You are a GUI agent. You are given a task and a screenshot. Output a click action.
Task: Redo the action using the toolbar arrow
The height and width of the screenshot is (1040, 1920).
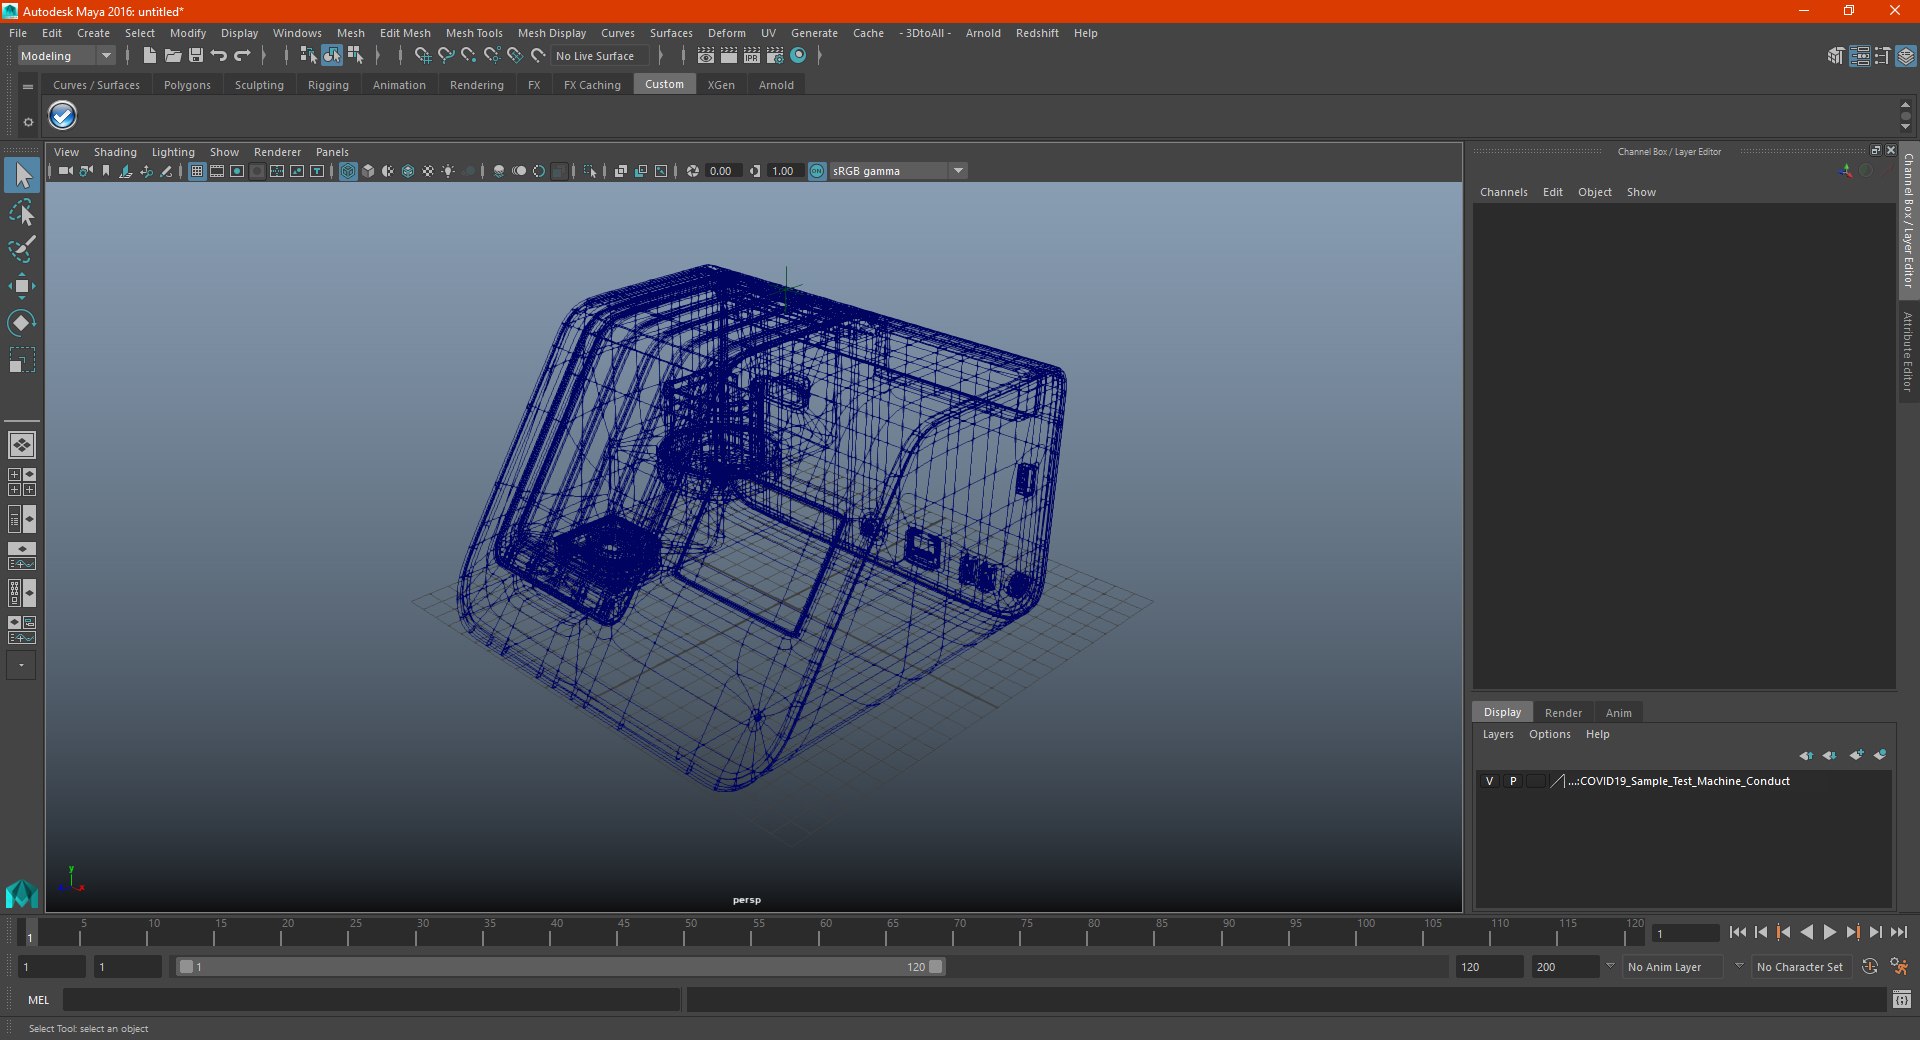click(x=242, y=56)
